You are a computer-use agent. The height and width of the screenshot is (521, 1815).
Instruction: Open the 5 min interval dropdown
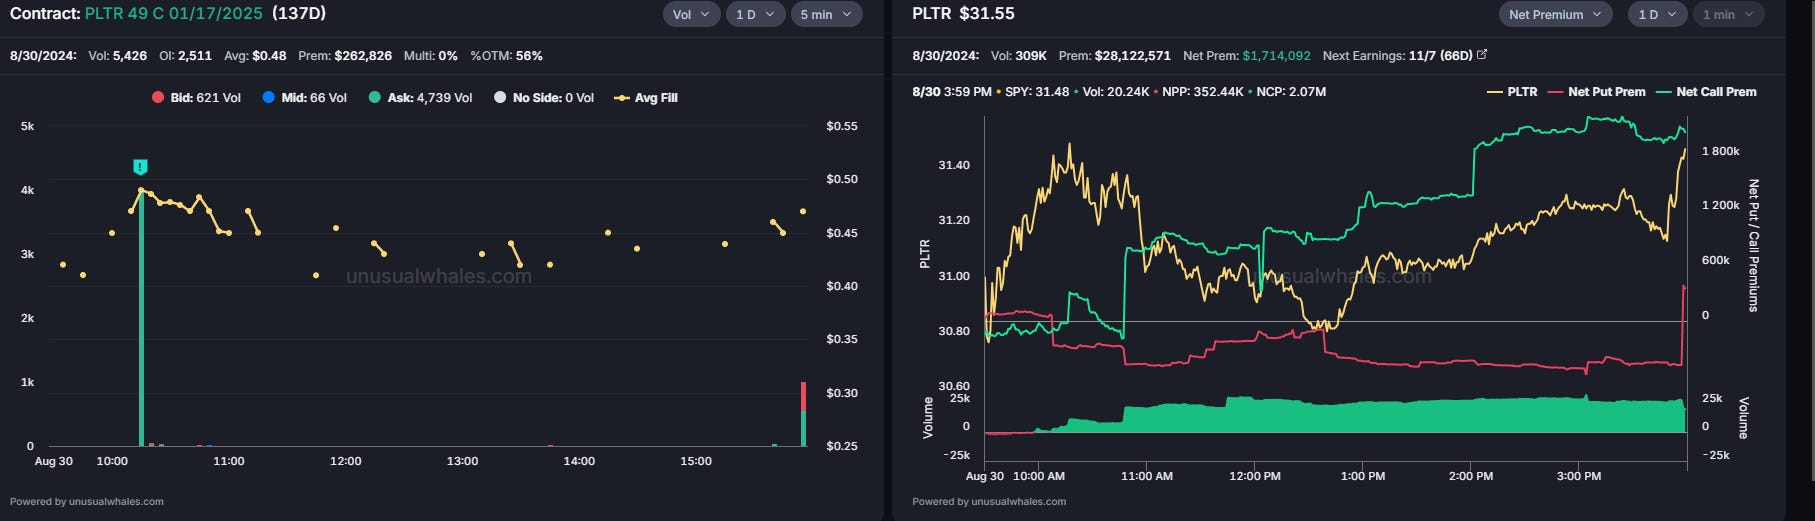coord(826,14)
